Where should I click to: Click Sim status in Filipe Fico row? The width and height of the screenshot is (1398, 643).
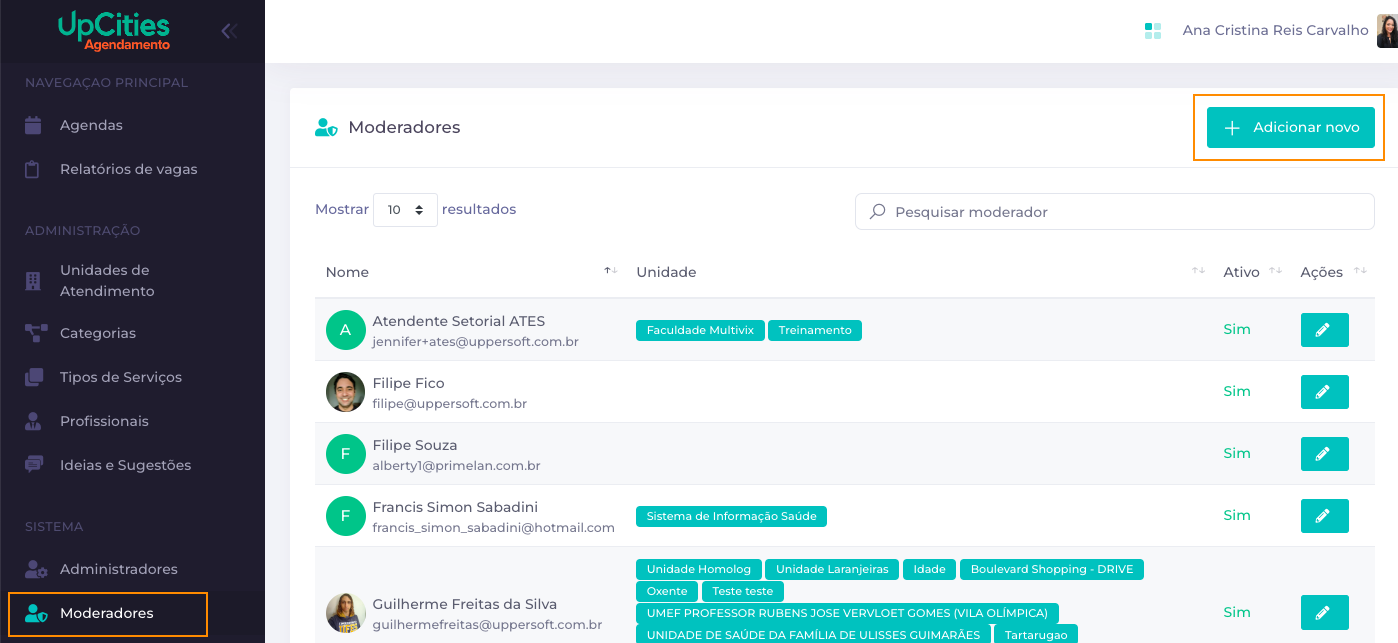[1237, 391]
